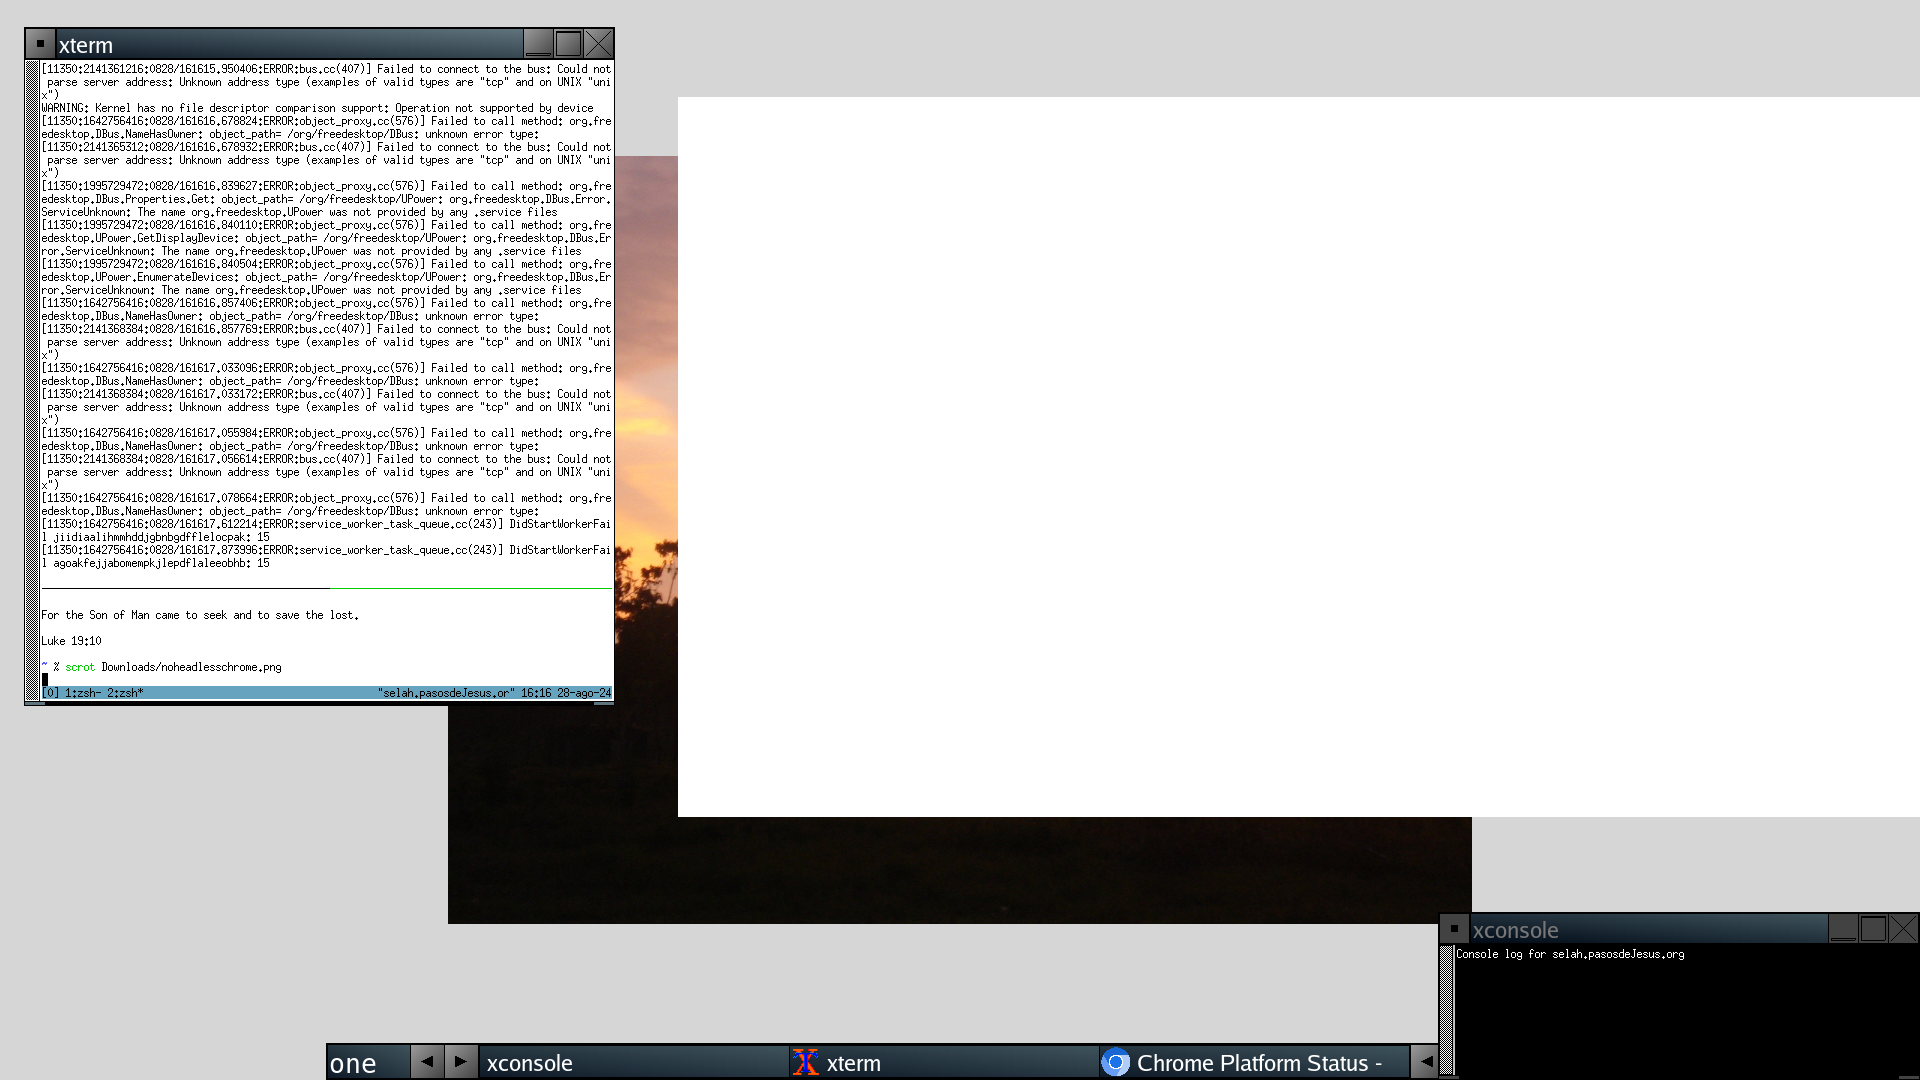Focus the blank white Chrome window
The height and width of the screenshot is (1080, 1920).
coord(1298,456)
